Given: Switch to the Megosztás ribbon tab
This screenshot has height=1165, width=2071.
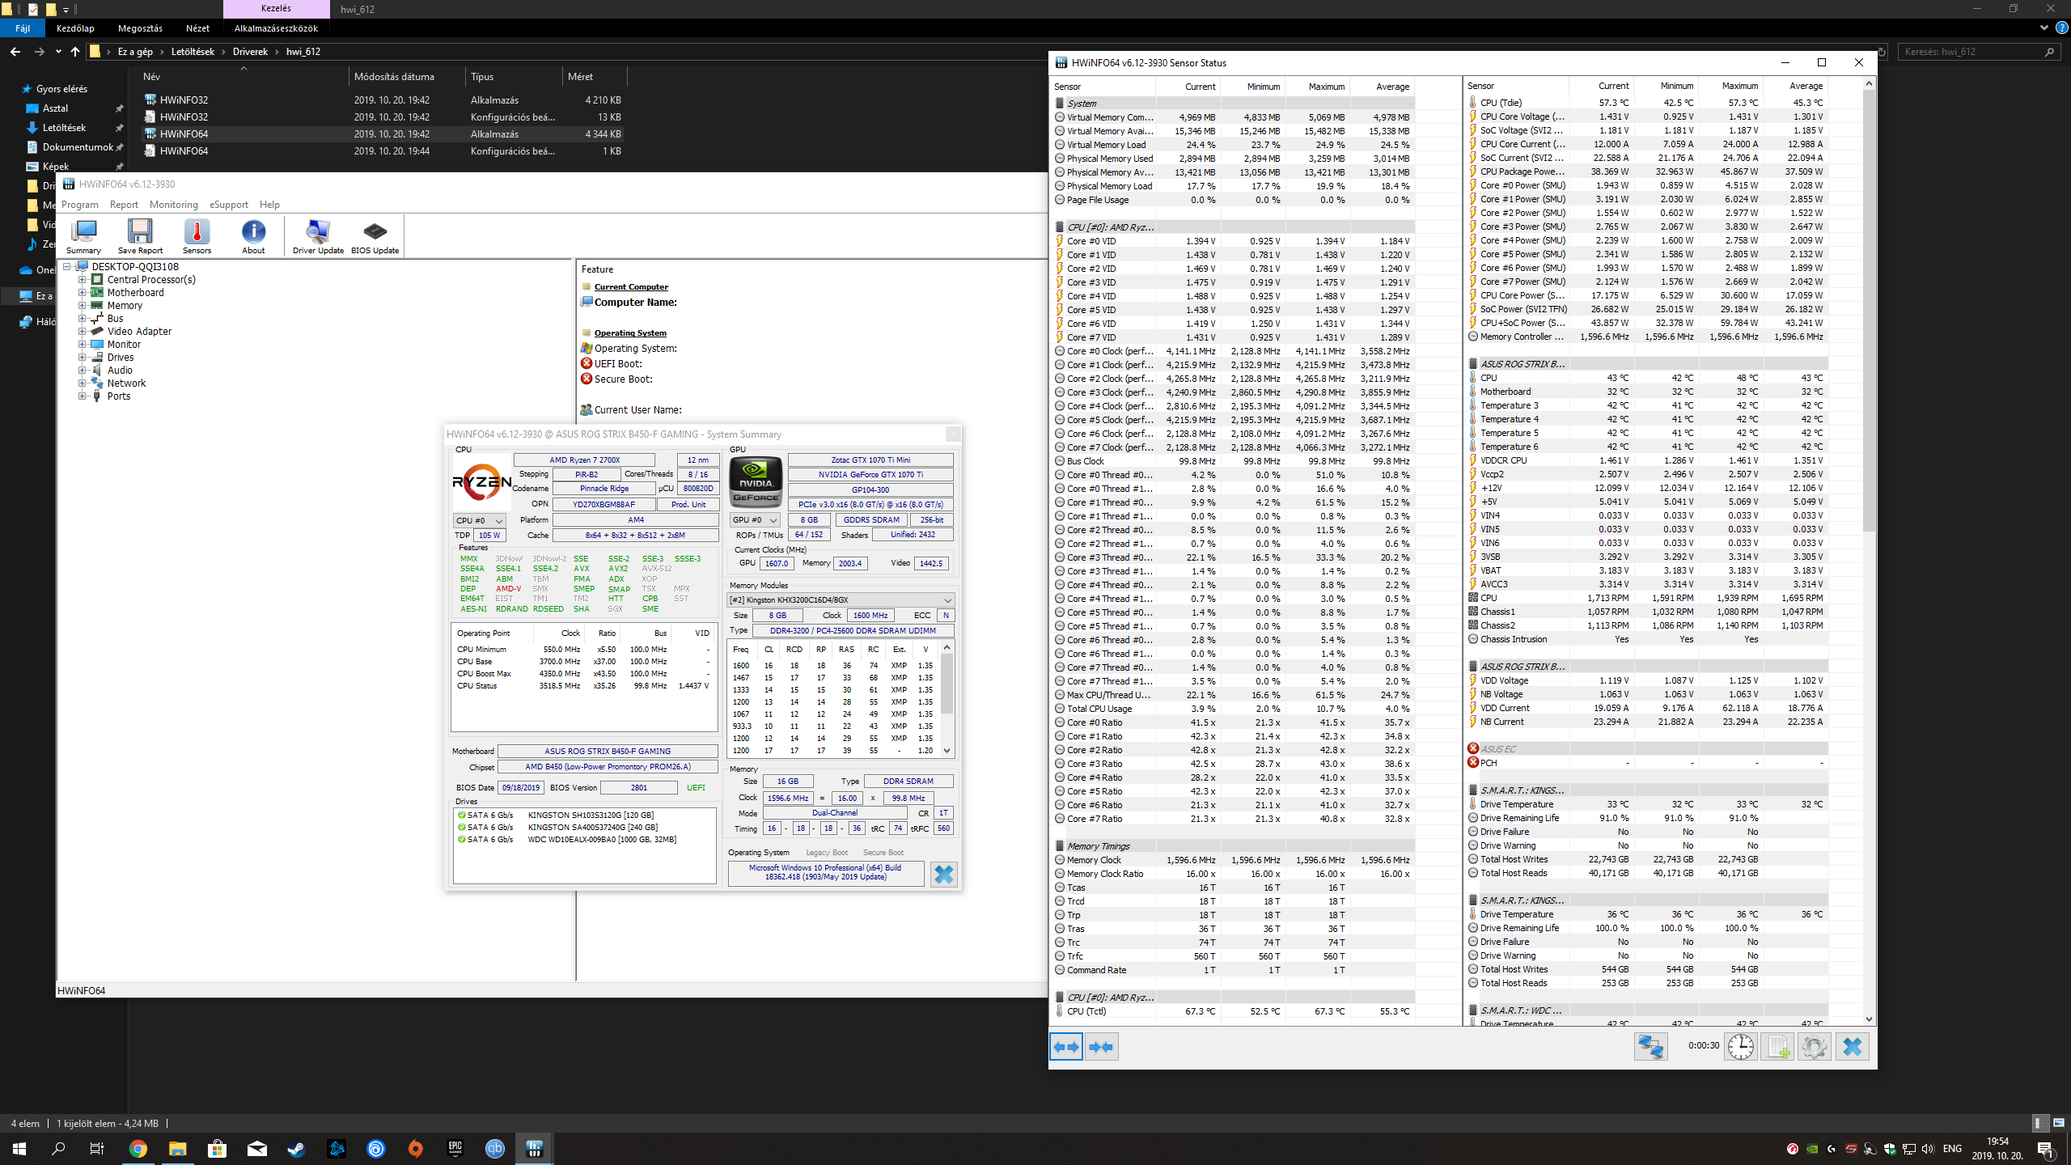Looking at the screenshot, I should [140, 29].
